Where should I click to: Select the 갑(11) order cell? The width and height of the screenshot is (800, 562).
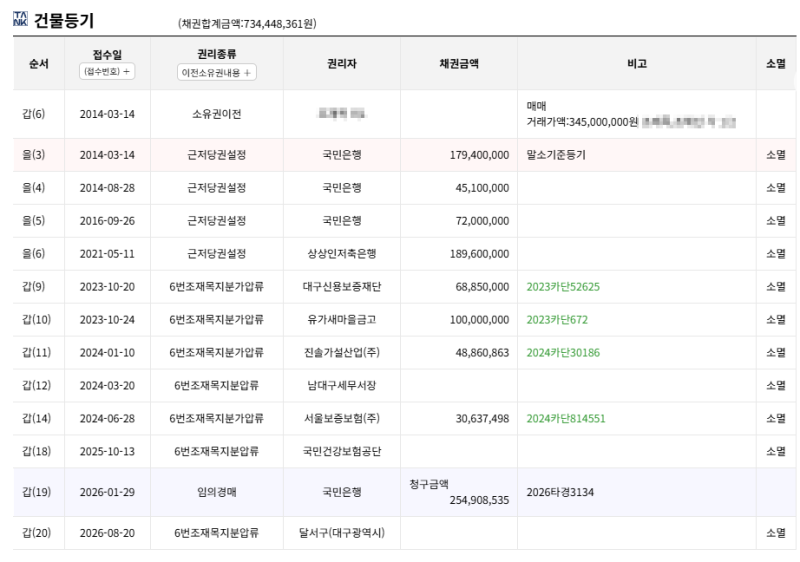pos(37,352)
